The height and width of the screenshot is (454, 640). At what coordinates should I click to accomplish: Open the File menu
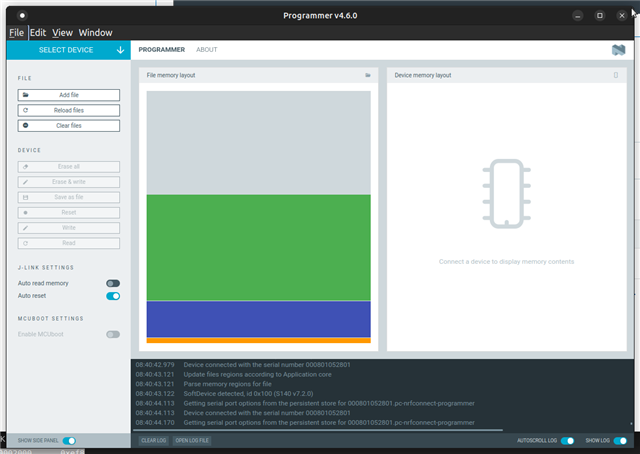[x=17, y=33]
